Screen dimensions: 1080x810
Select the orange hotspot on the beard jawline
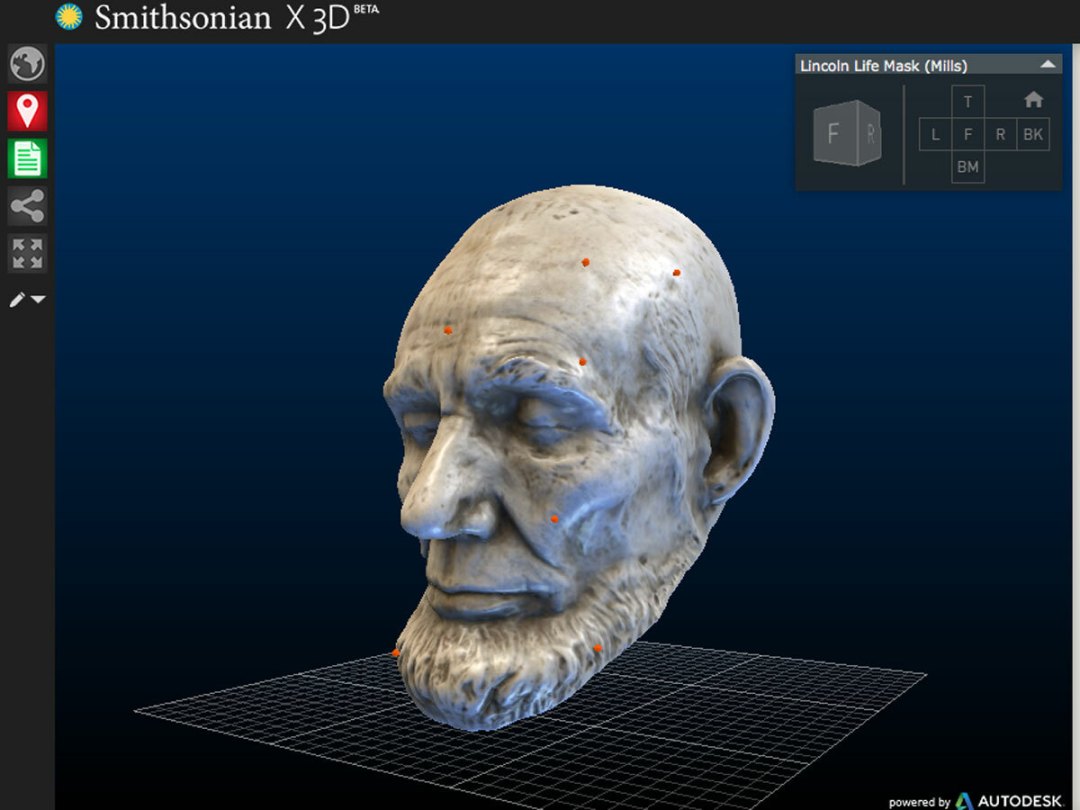597,648
